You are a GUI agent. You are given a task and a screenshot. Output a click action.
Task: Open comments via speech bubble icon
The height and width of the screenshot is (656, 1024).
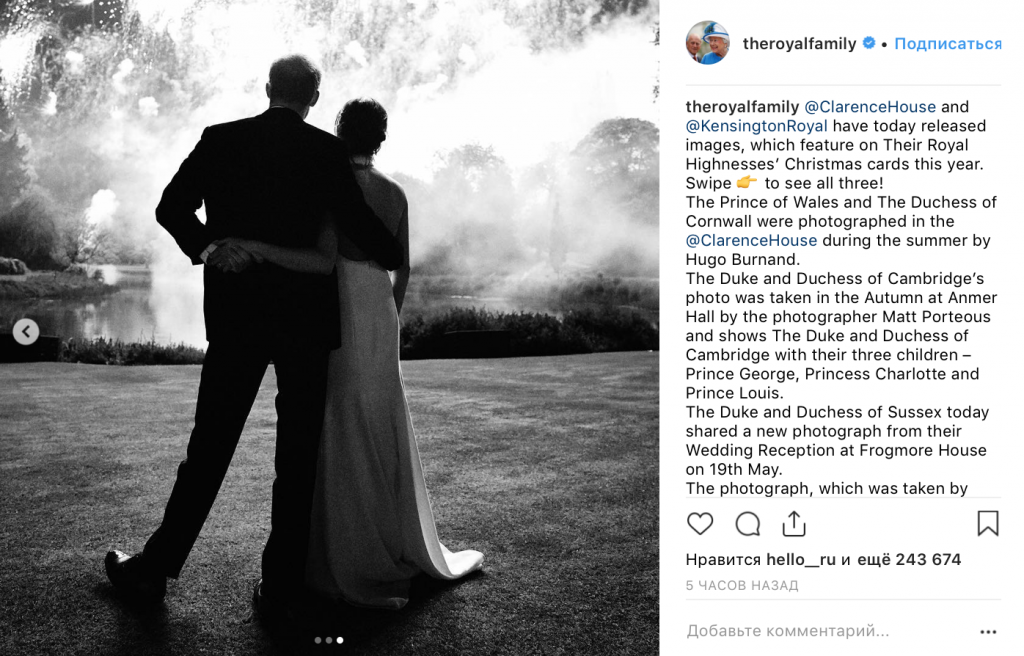(748, 524)
